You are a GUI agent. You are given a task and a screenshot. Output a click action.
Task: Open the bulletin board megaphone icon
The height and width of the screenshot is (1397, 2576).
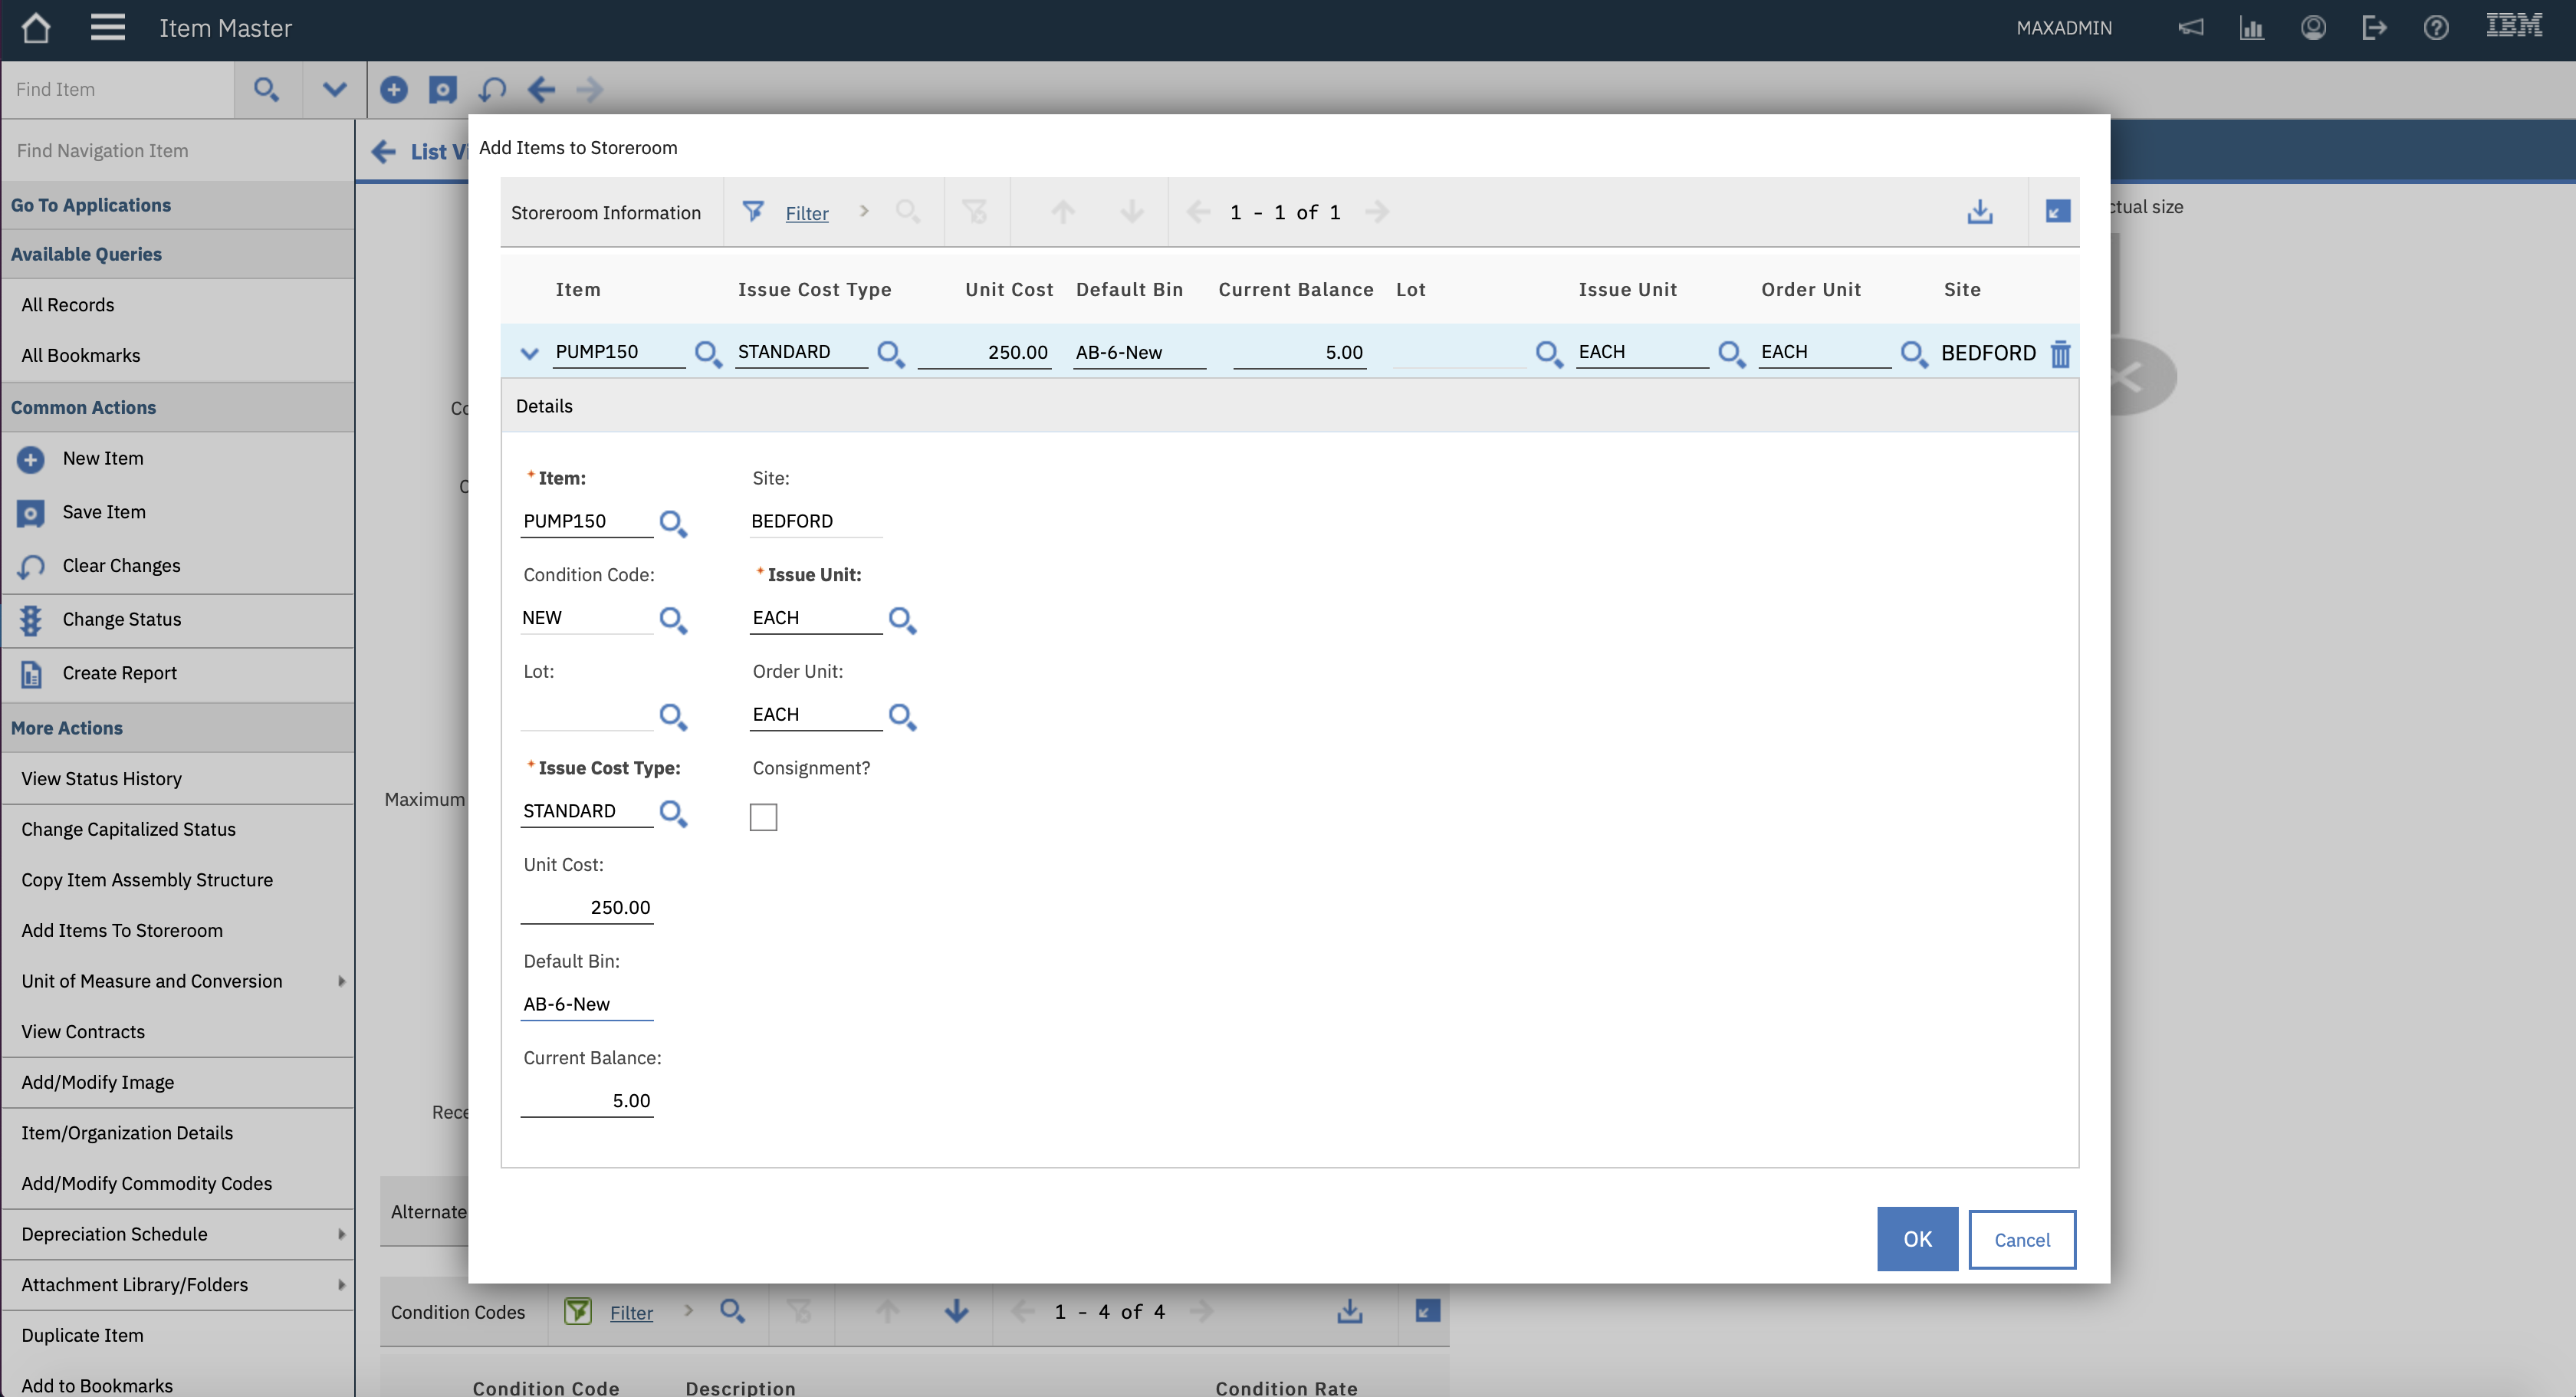point(2190,28)
